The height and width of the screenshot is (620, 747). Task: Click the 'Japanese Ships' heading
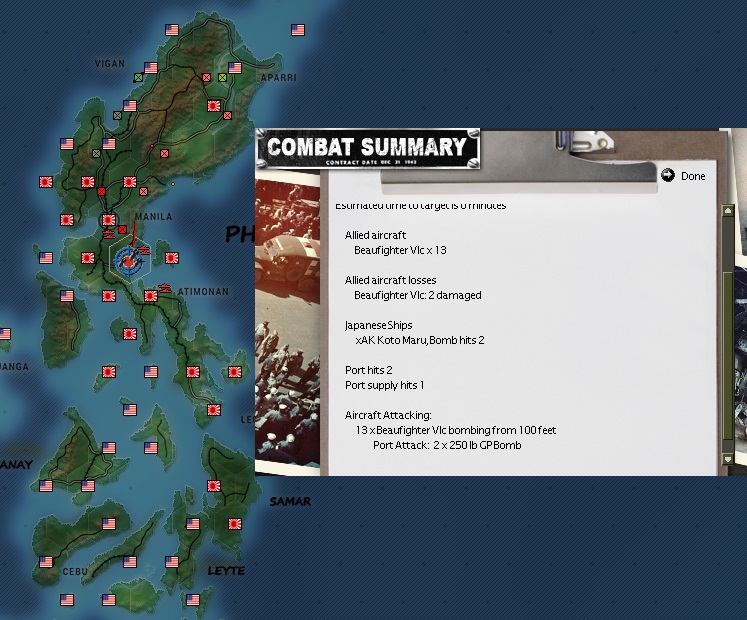pos(379,325)
